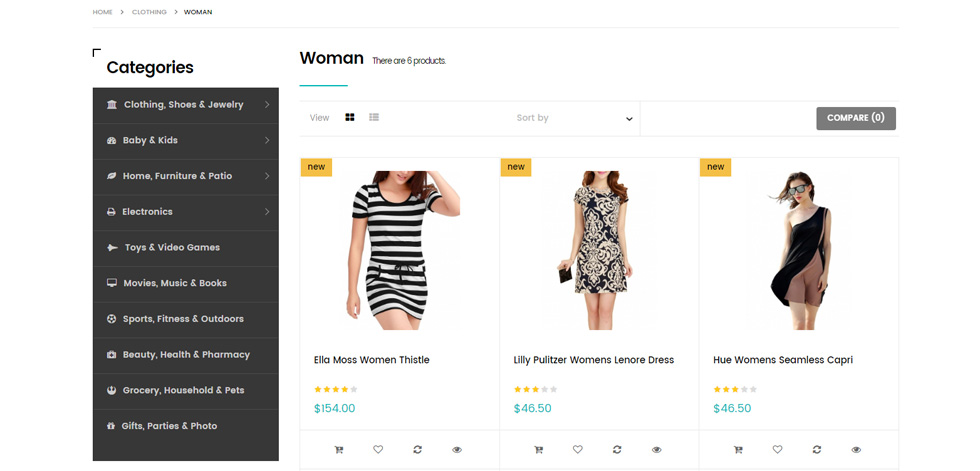980x471 pixels.
Task: Open Movies, Music & Books category
Action: (175, 283)
